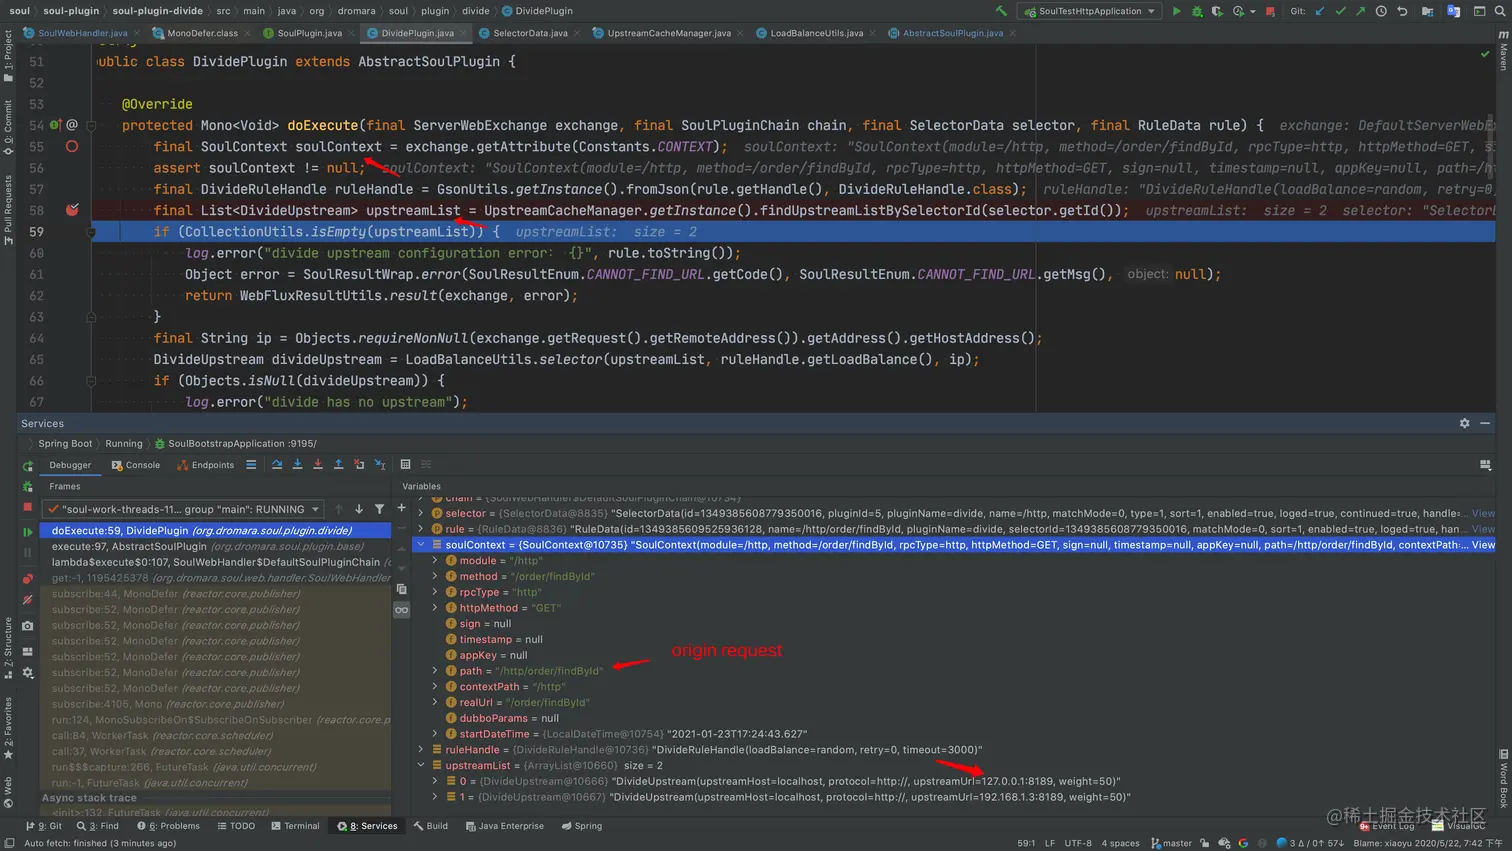Collapse the upstreamList variable node

(421, 766)
